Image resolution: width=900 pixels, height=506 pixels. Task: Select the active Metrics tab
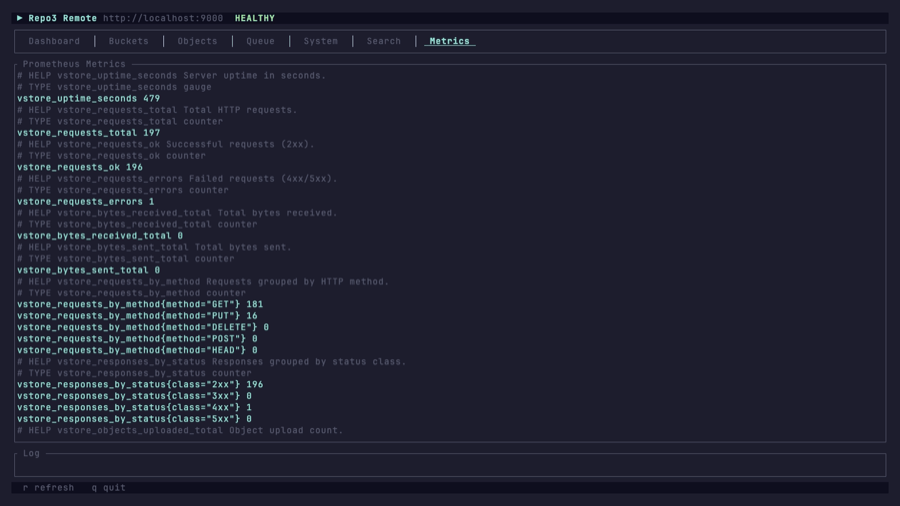449,41
